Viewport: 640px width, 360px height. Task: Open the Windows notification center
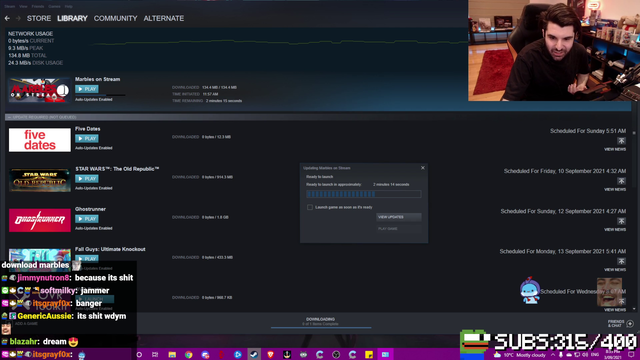[x=631, y=355]
